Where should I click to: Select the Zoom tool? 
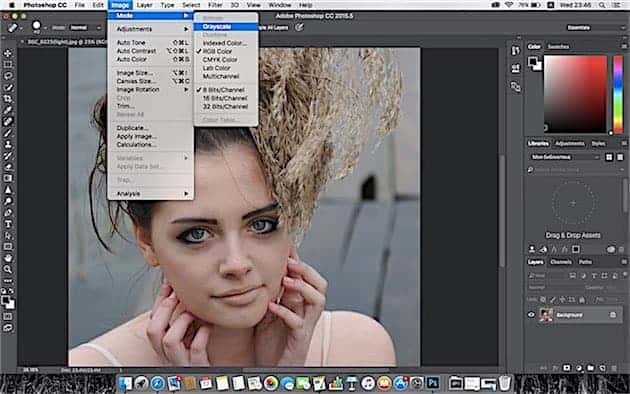pos(8,269)
